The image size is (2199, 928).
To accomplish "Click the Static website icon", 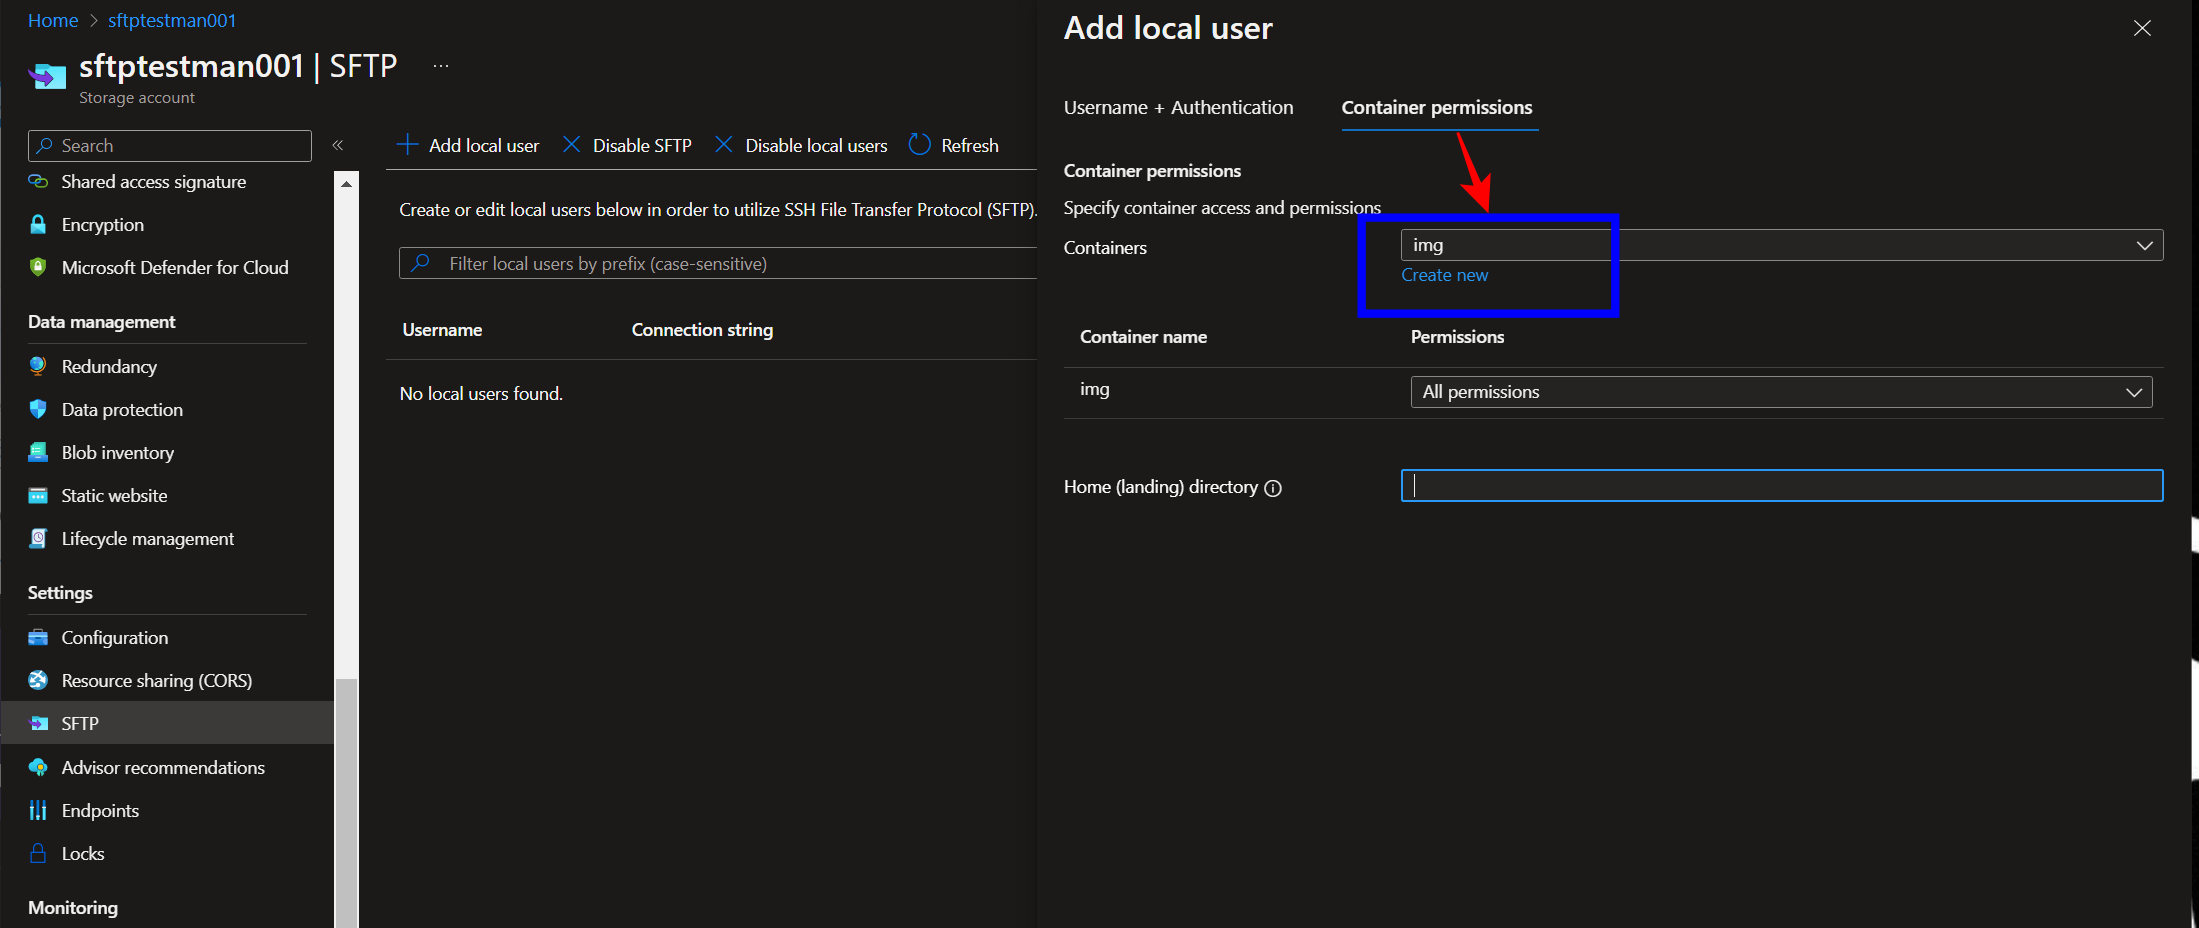I will coord(38,495).
